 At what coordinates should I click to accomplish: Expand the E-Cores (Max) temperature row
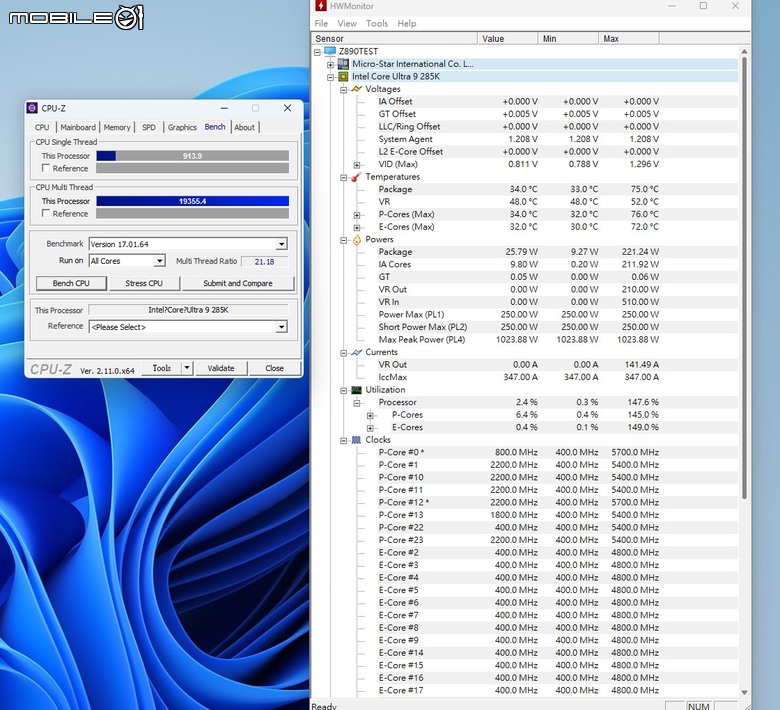click(x=357, y=227)
